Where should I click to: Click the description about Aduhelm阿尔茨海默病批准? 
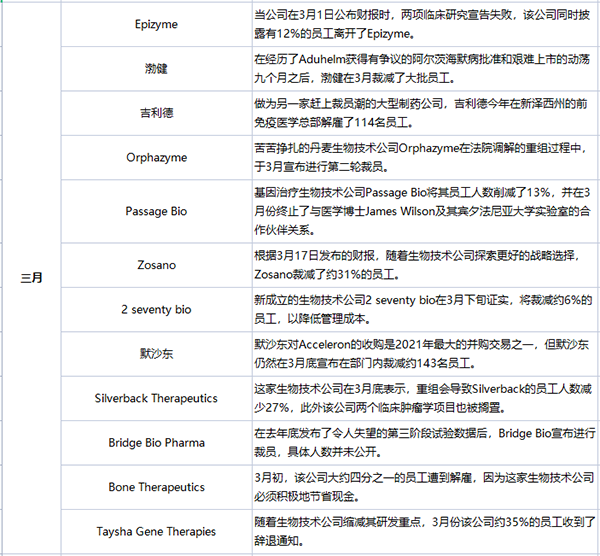click(x=426, y=69)
